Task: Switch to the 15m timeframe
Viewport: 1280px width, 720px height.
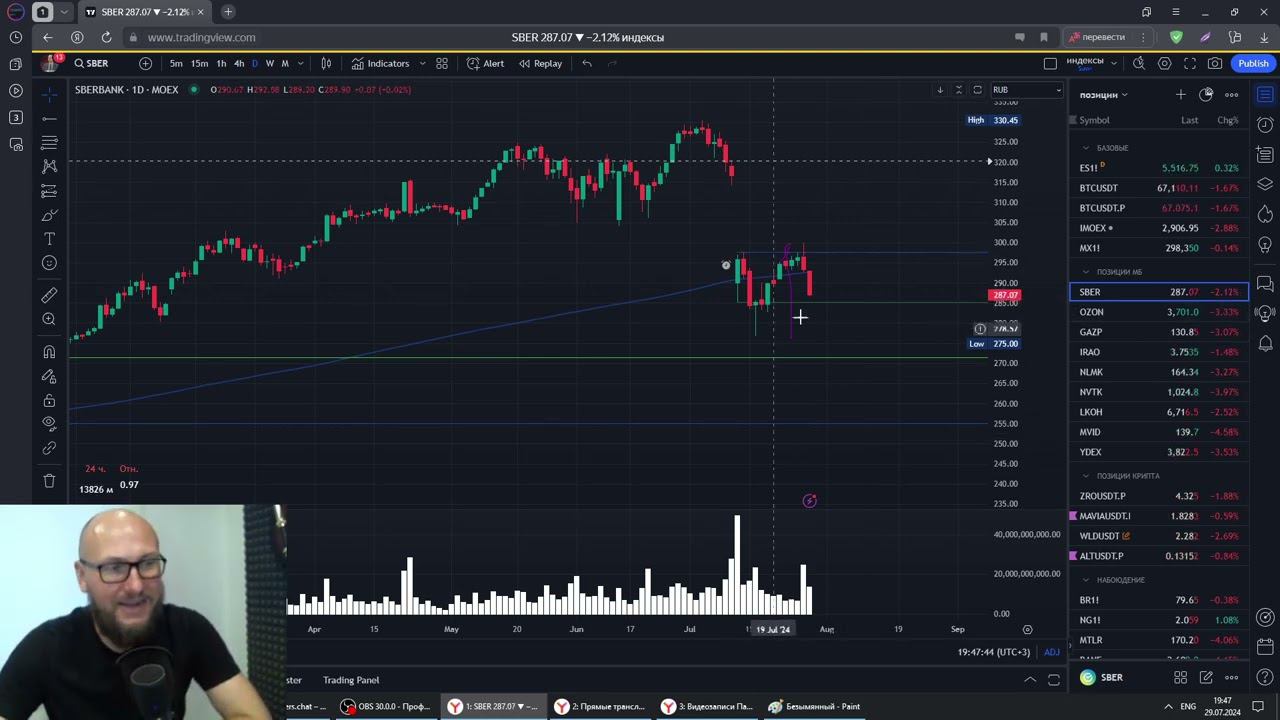Action: tap(200, 63)
